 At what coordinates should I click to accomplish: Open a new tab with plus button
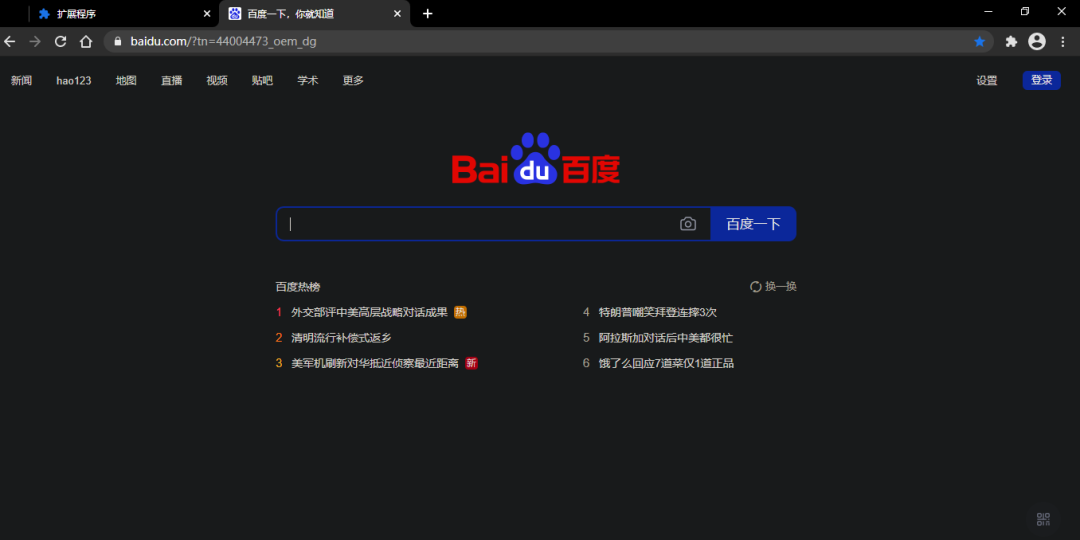click(x=428, y=14)
